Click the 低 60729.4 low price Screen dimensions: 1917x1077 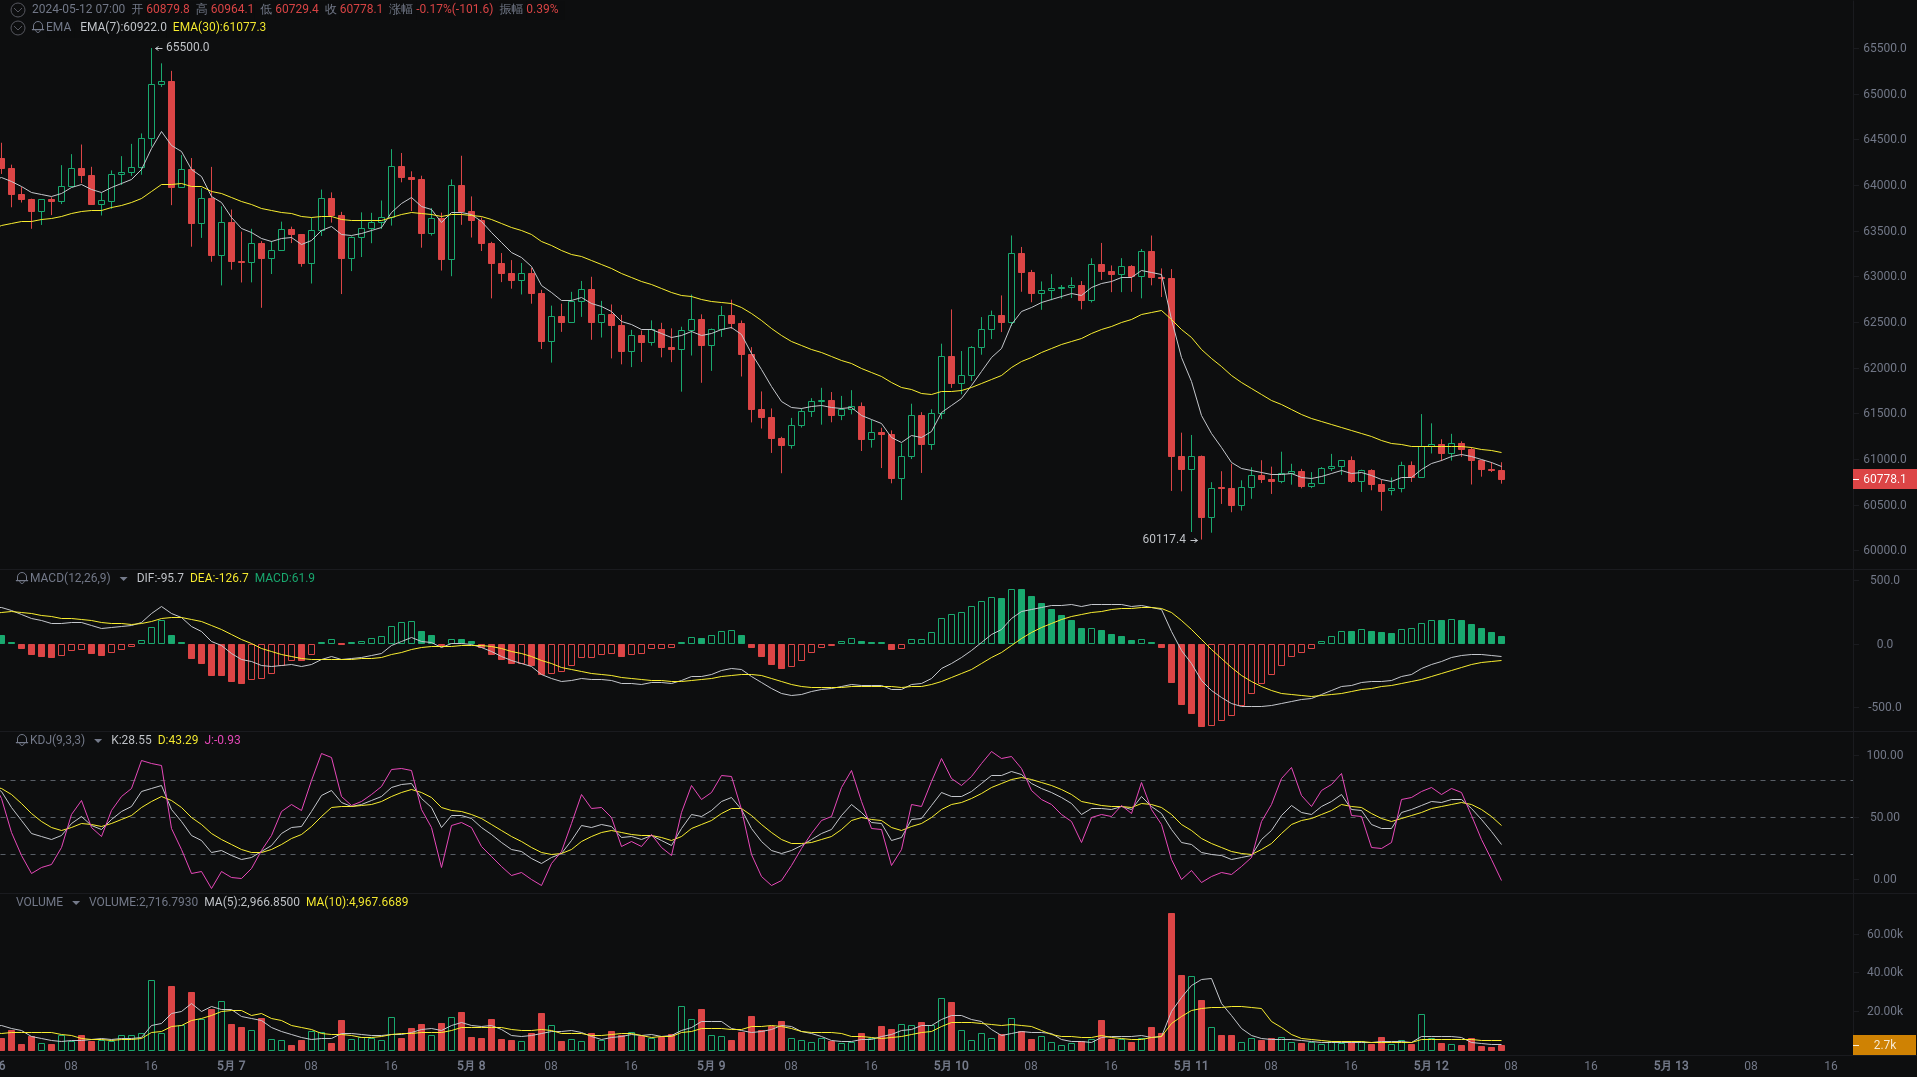(290, 9)
